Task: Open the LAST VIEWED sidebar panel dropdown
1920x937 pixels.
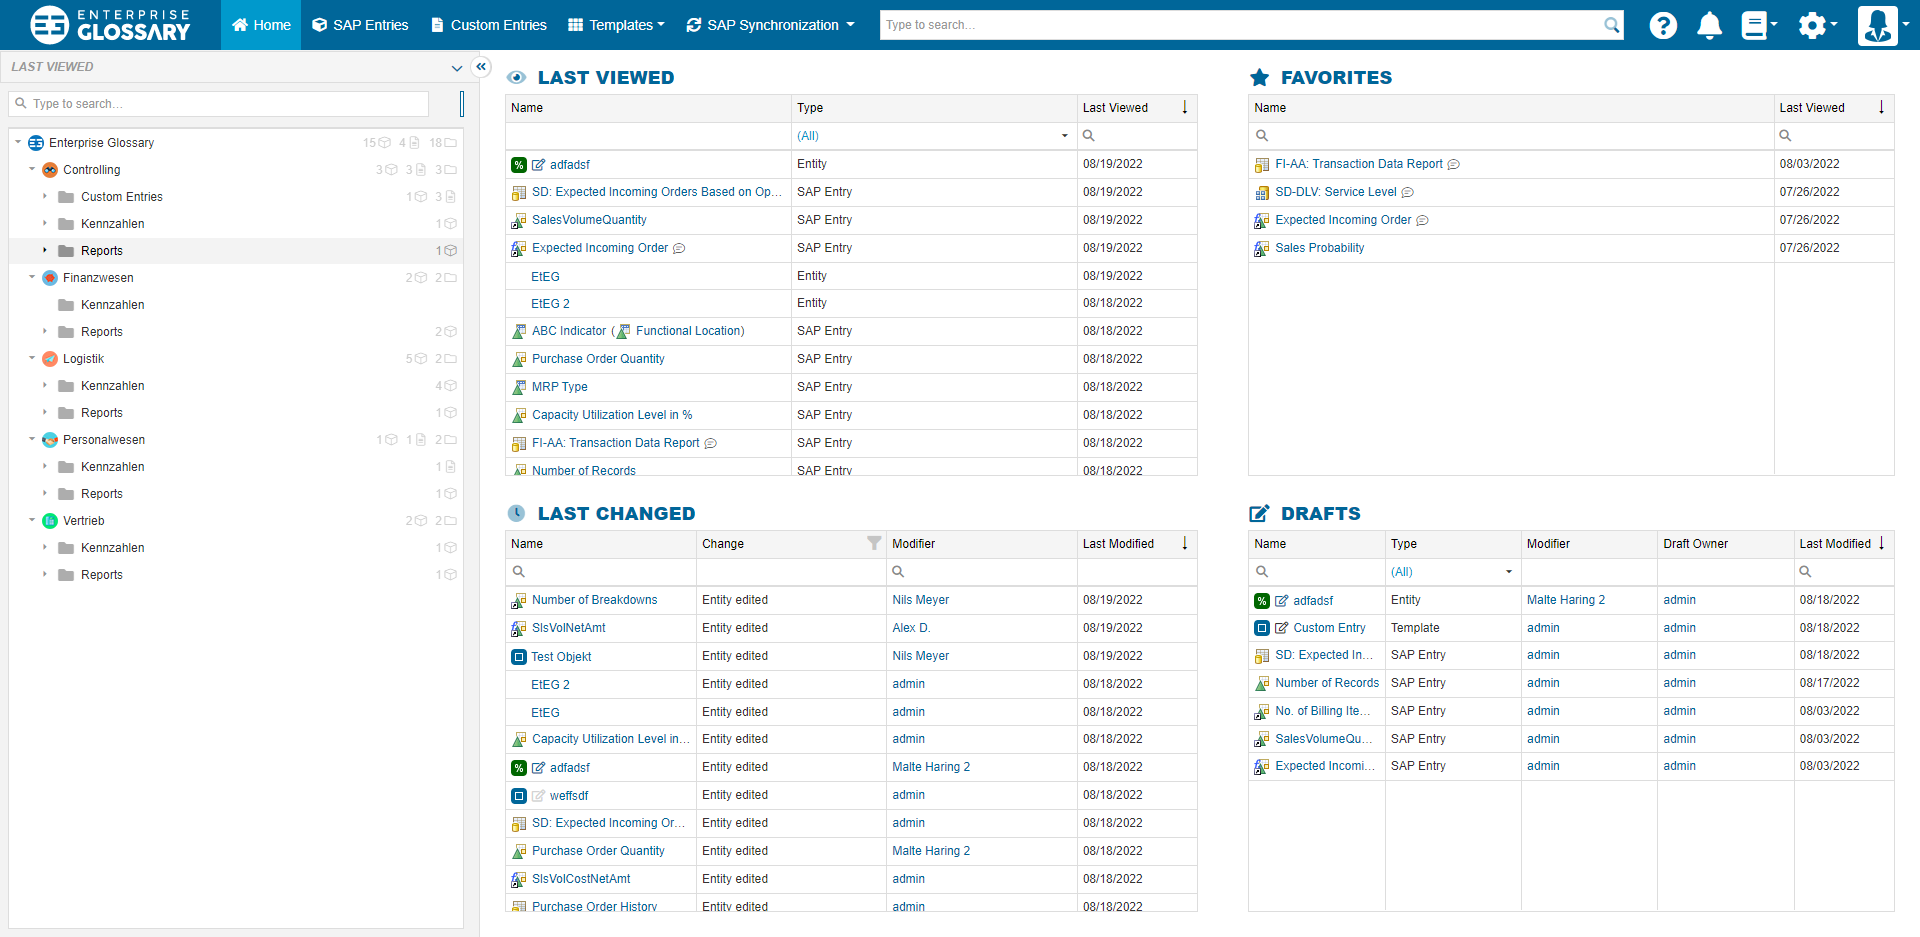Action: (x=457, y=68)
